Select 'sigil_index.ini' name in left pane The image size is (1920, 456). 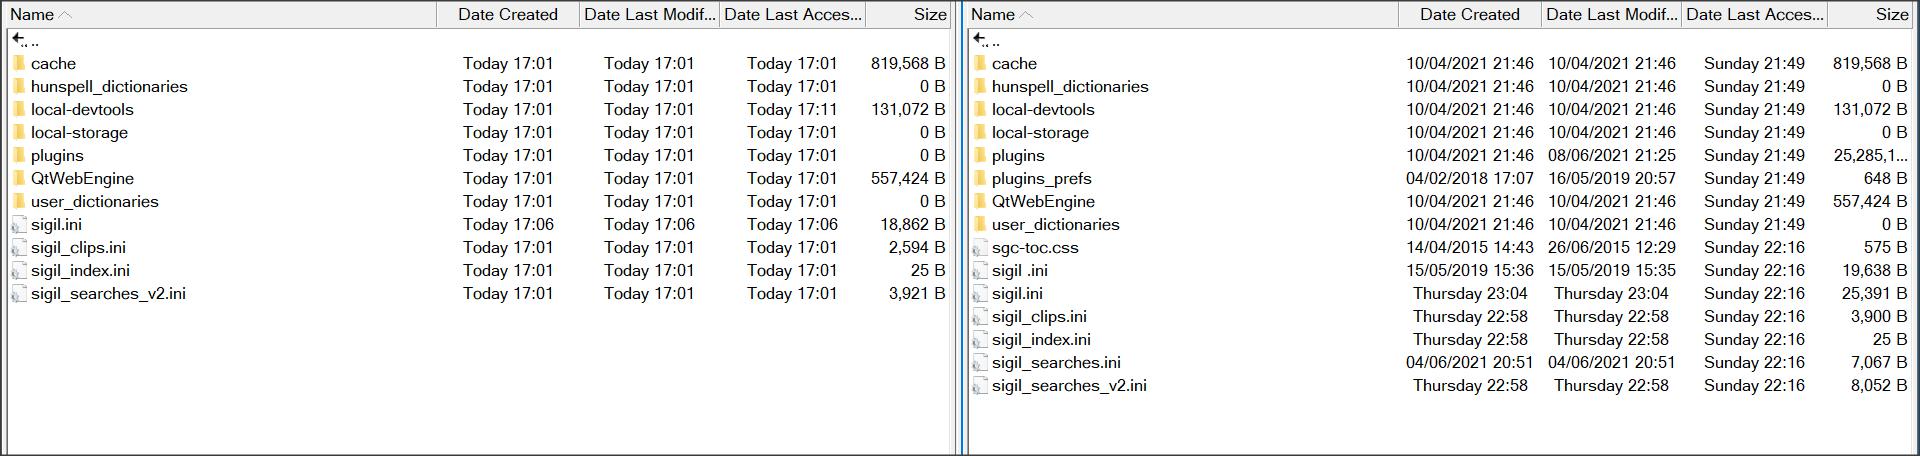click(80, 270)
